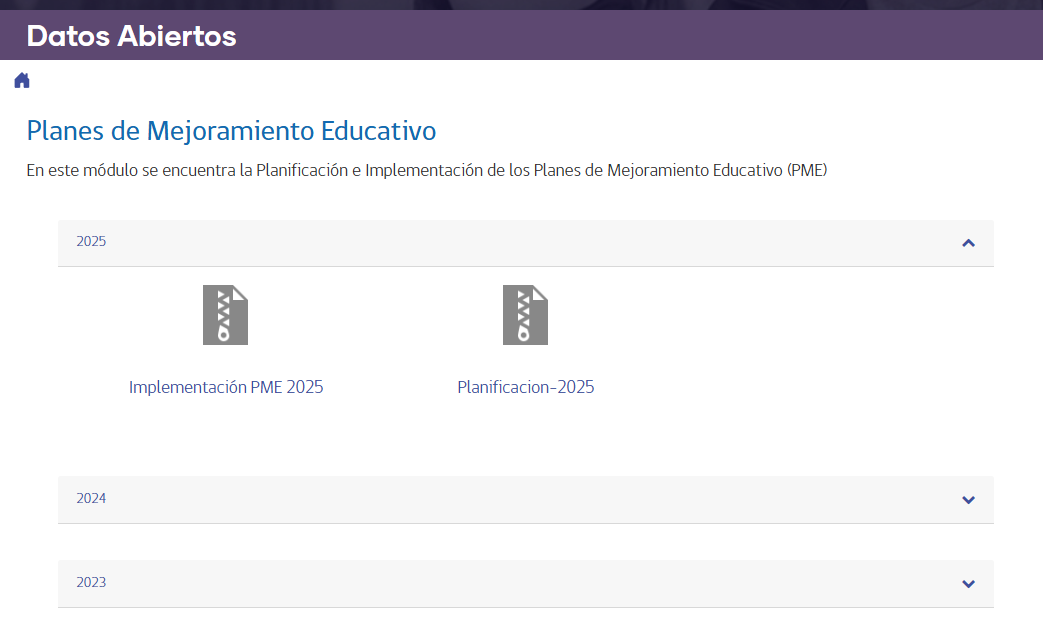
Task: Click the PME module description paragraph
Action: (427, 170)
